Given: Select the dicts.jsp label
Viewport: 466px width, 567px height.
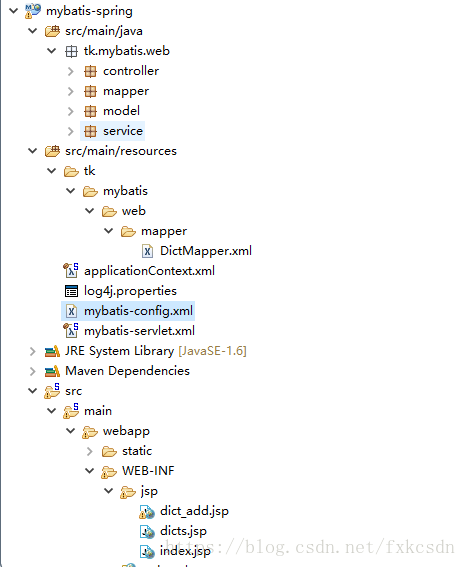Looking at the screenshot, I should click(183, 531).
